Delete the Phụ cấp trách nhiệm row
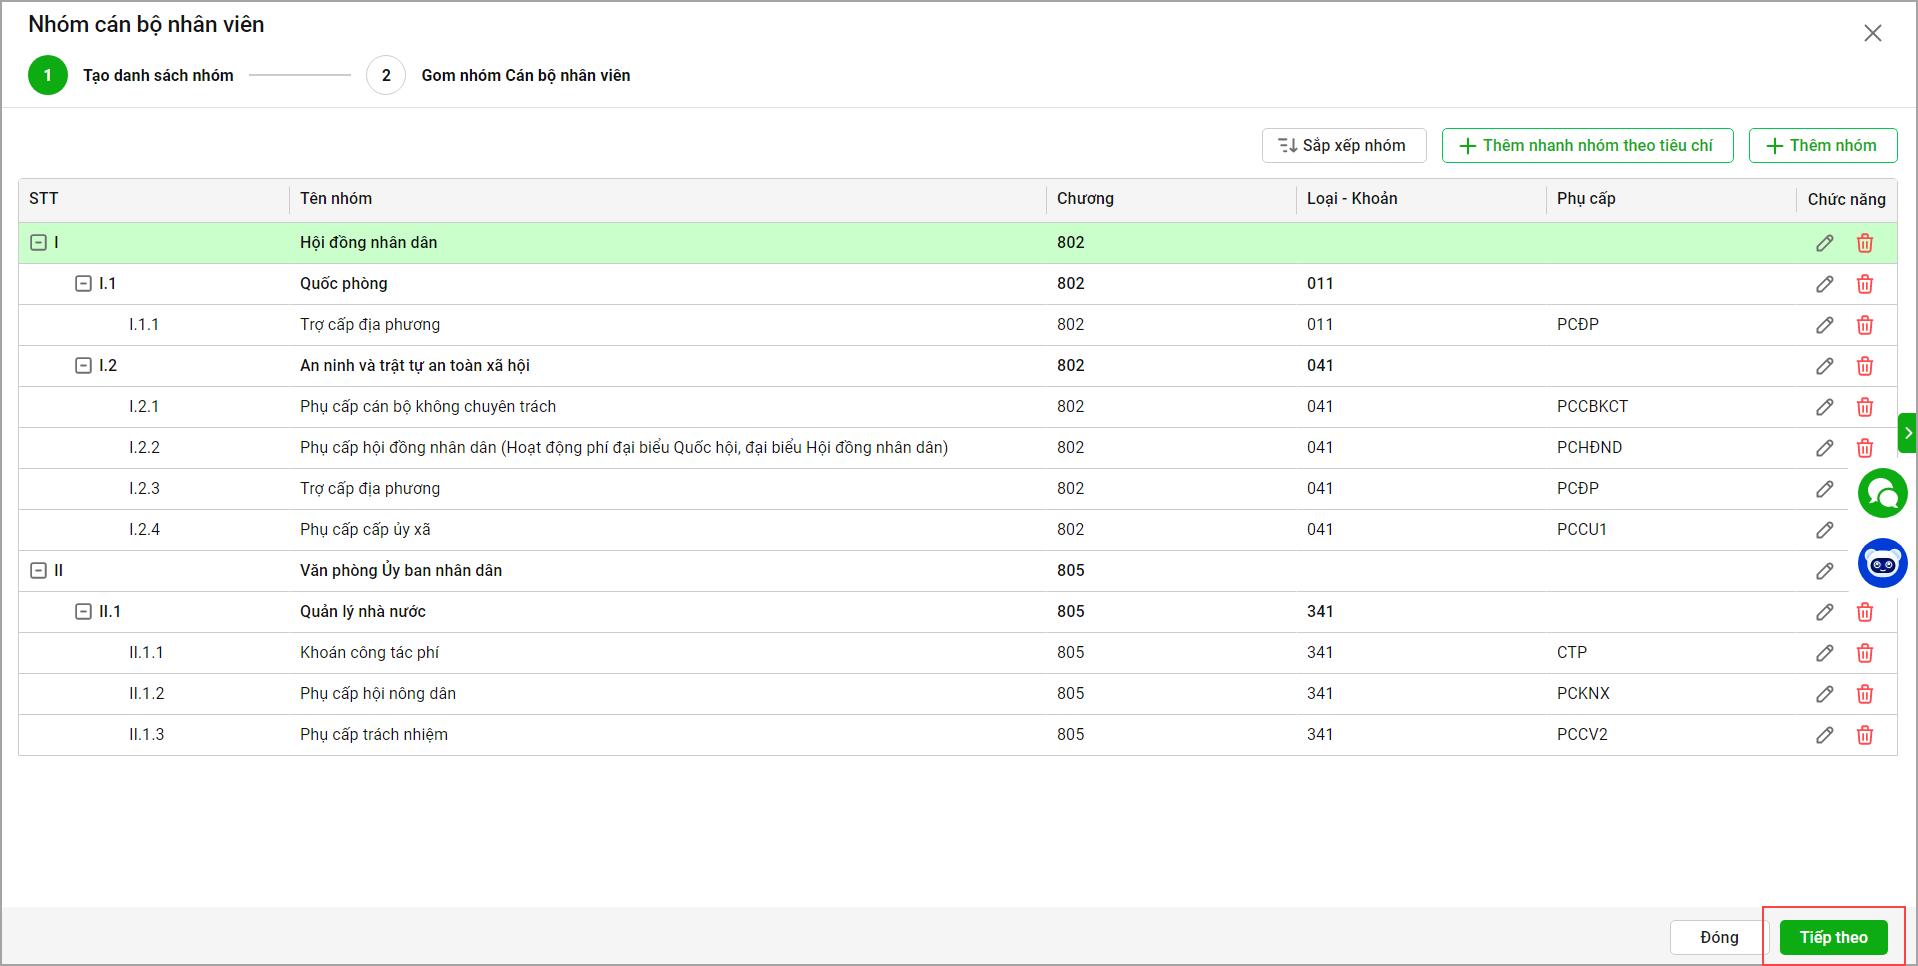1918x966 pixels. click(1864, 735)
